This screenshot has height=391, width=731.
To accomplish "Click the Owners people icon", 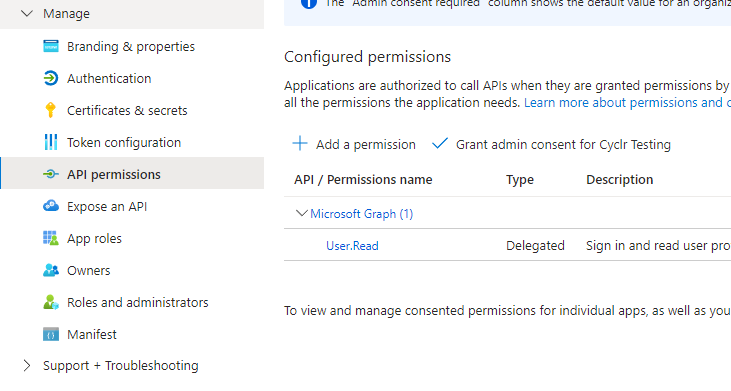I will 51,270.
